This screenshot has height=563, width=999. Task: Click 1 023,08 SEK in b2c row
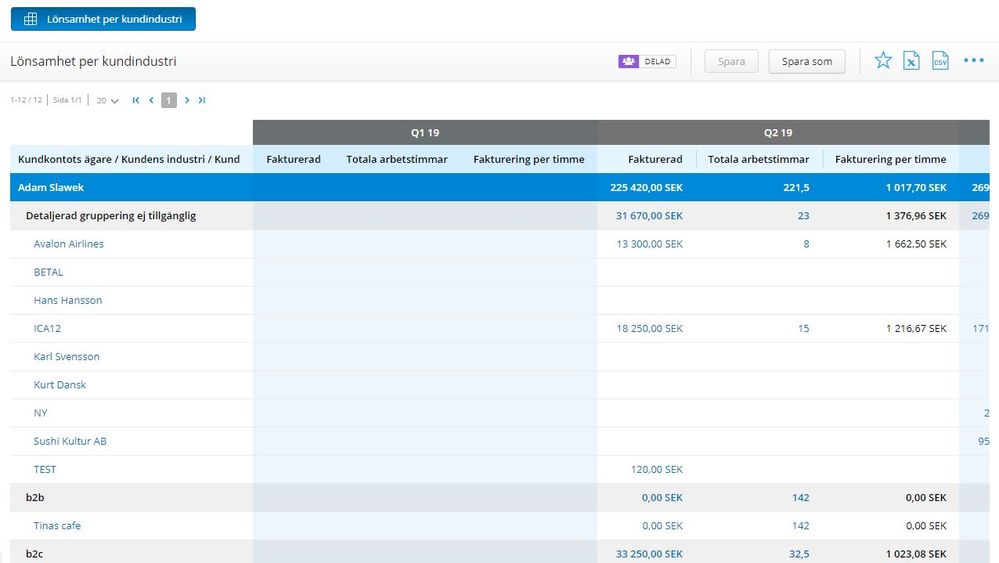tap(916, 554)
